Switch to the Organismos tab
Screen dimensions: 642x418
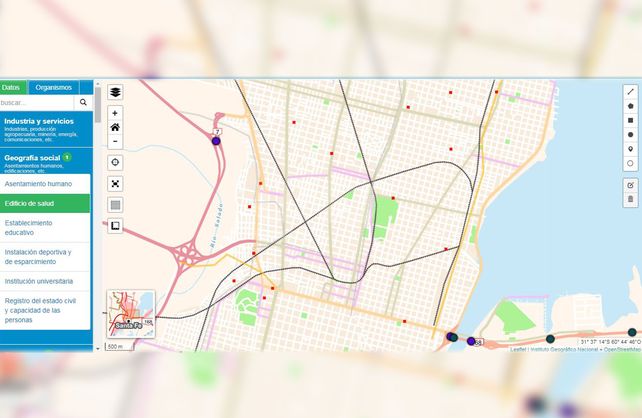(54, 87)
